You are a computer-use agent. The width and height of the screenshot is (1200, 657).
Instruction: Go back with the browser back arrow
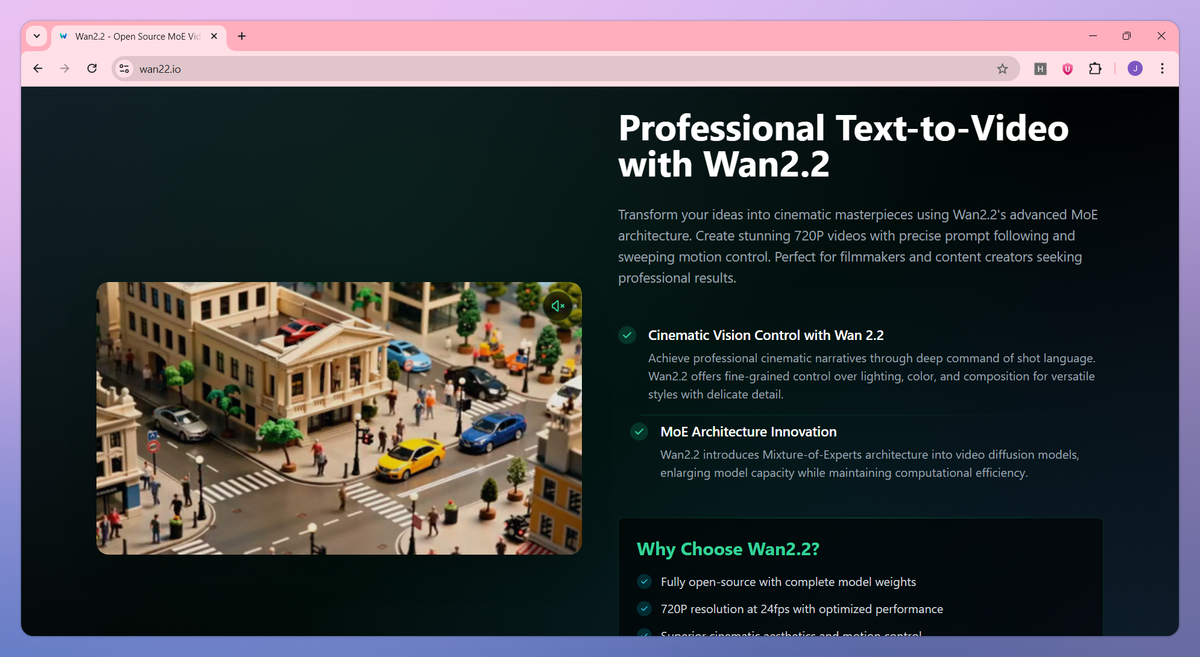38,69
